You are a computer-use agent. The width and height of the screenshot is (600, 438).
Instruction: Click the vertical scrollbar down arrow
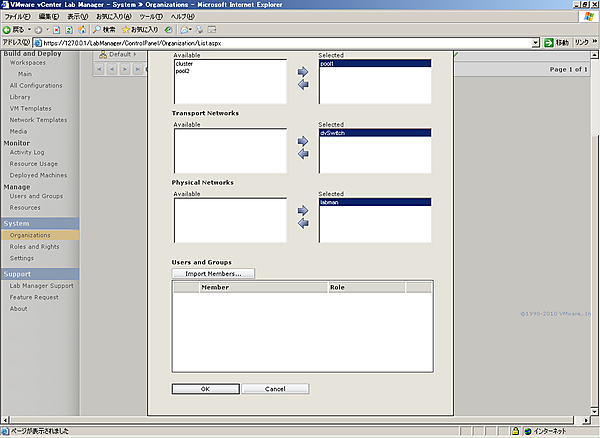[594, 412]
